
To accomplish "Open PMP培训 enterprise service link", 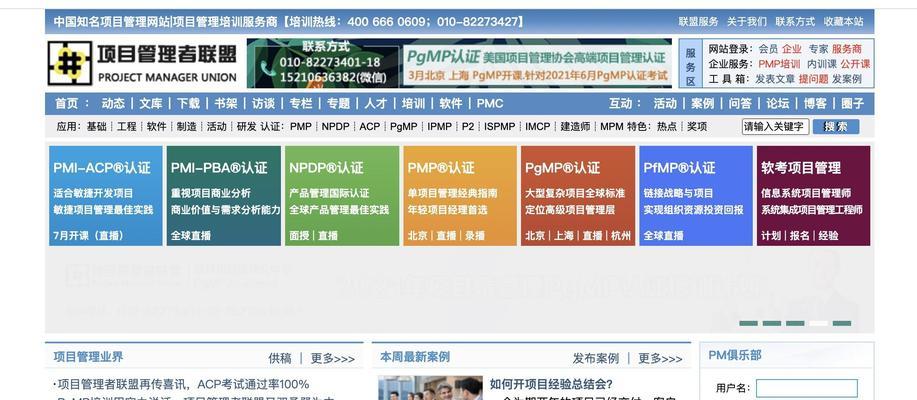I will [779, 64].
